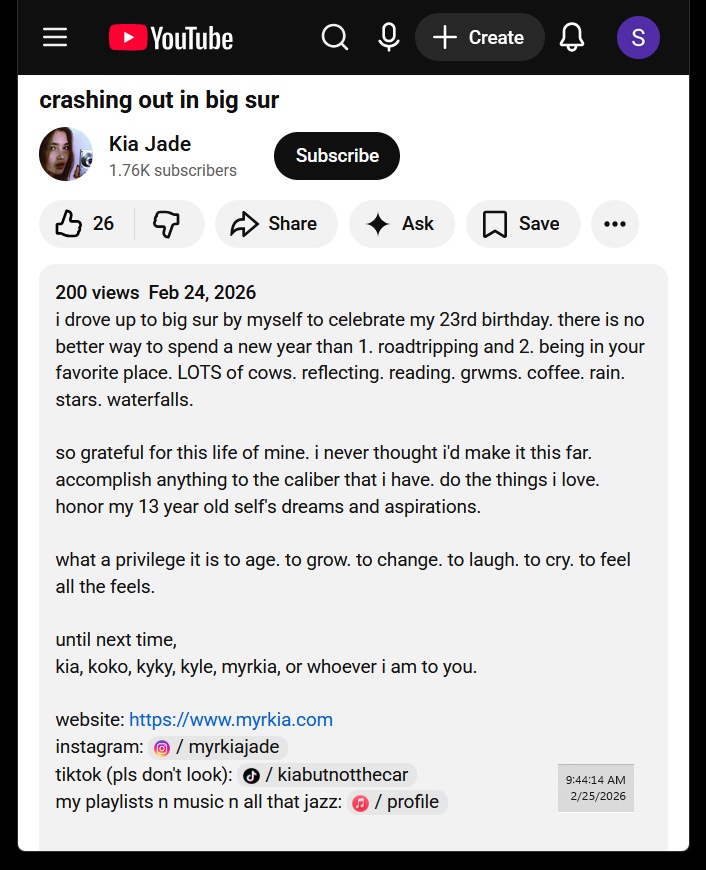Image resolution: width=706 pixels, height=870 pixels.
Task: Open the music profile link
Action: click(396, 802)
